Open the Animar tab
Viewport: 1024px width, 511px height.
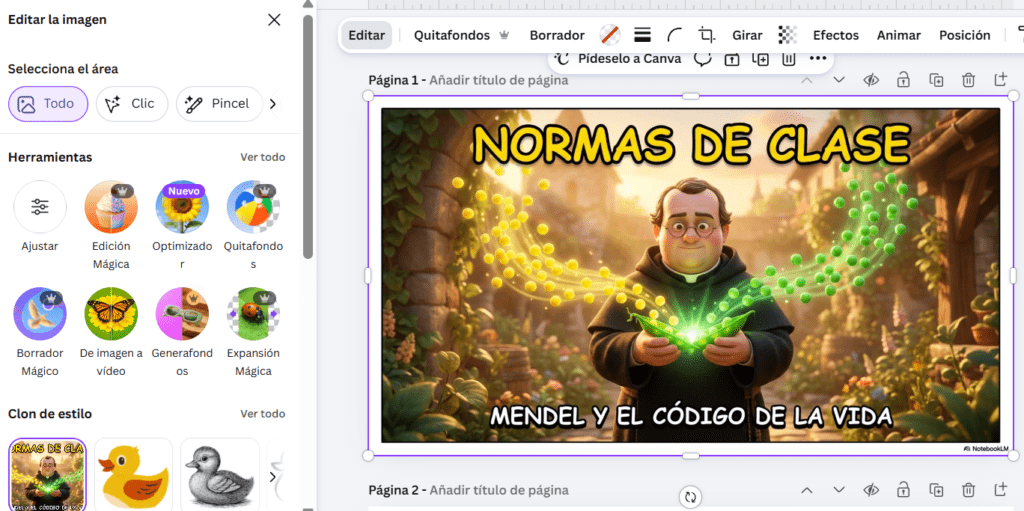coord(899,35)
